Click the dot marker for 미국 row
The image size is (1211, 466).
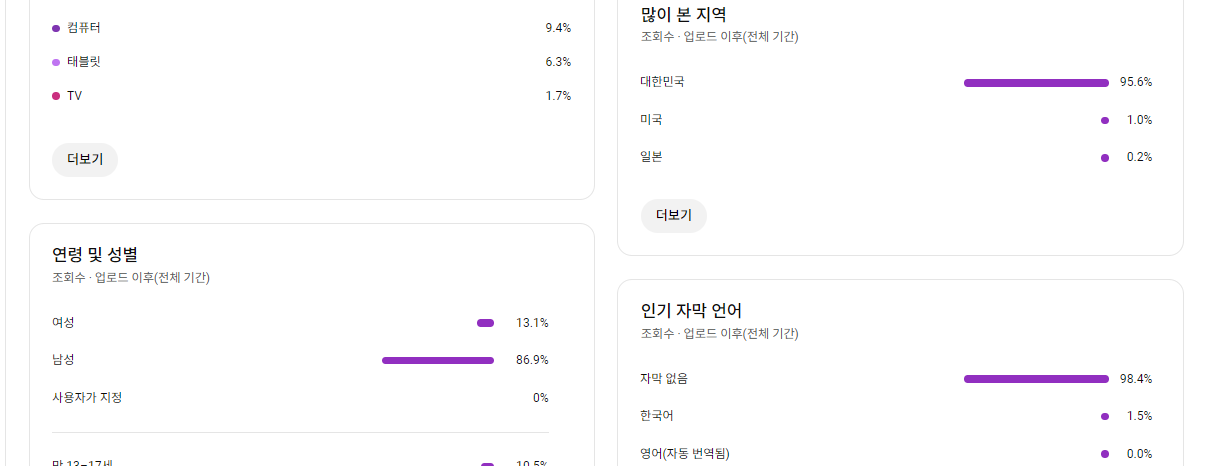[x=1105, y=120]
